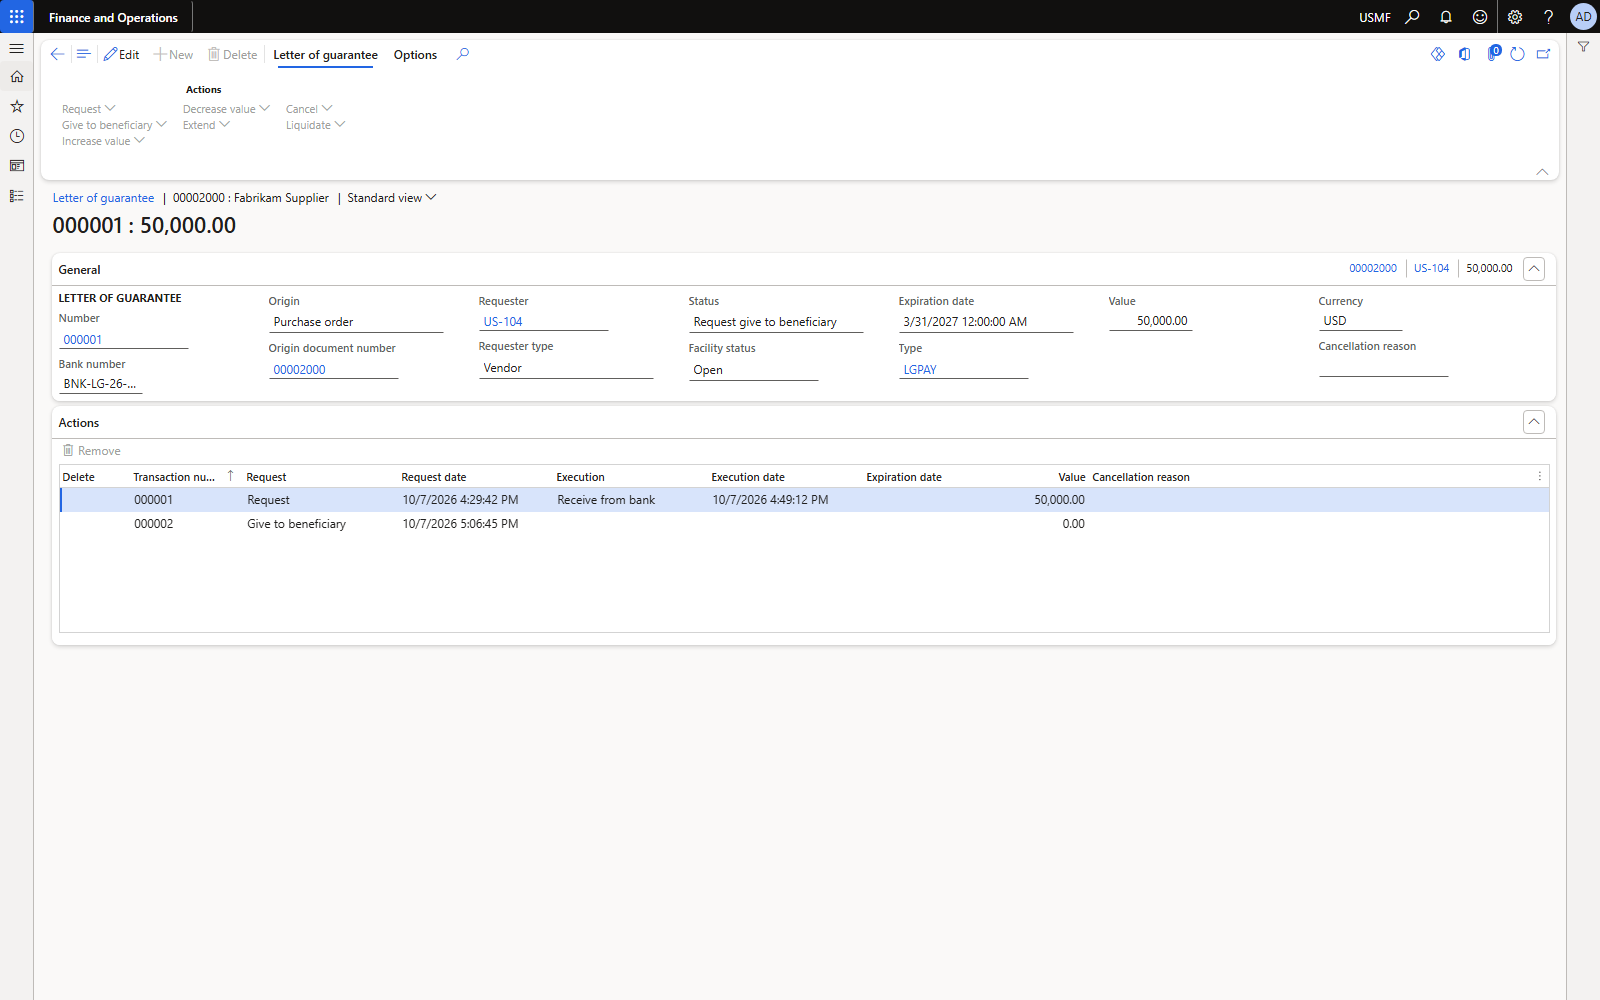Open Give to beneficiary dropdown action
Screen dimensions: 1600x1000
pyautogui.click(x=114, y=125)
